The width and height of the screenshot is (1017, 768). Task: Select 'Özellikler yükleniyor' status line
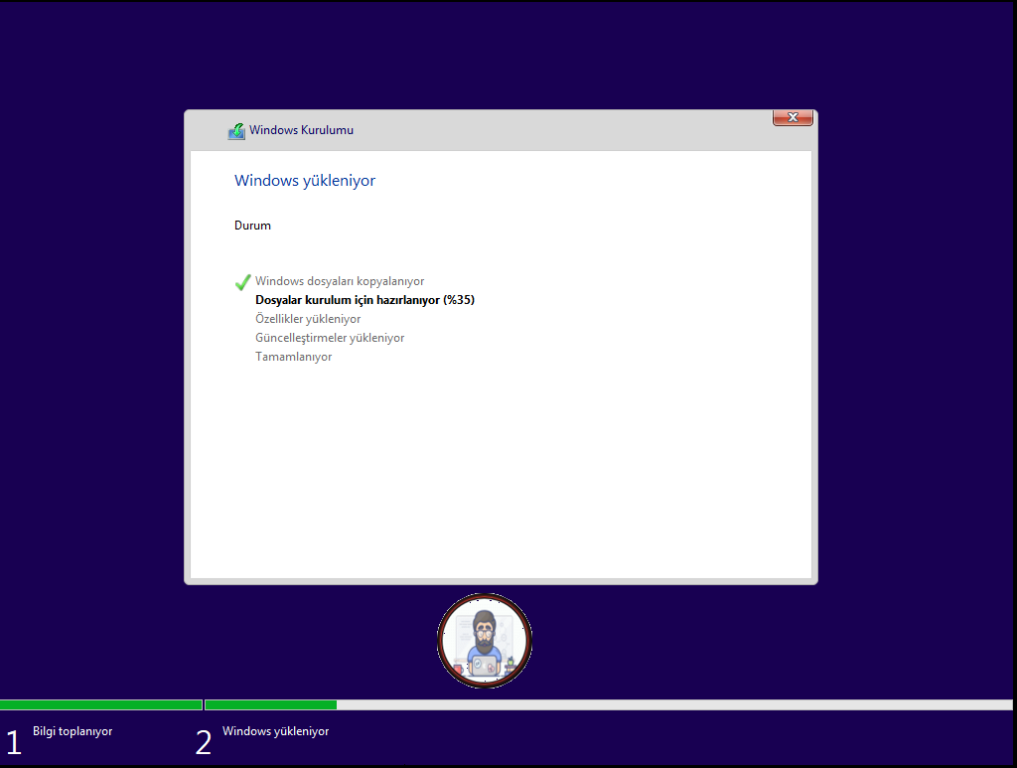[x=307, y=318]
